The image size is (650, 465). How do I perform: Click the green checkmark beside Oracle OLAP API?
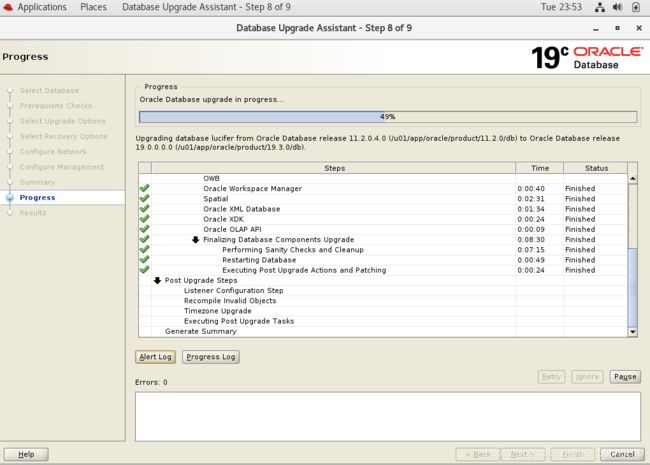pyautogui.click(x=144, y=229)
